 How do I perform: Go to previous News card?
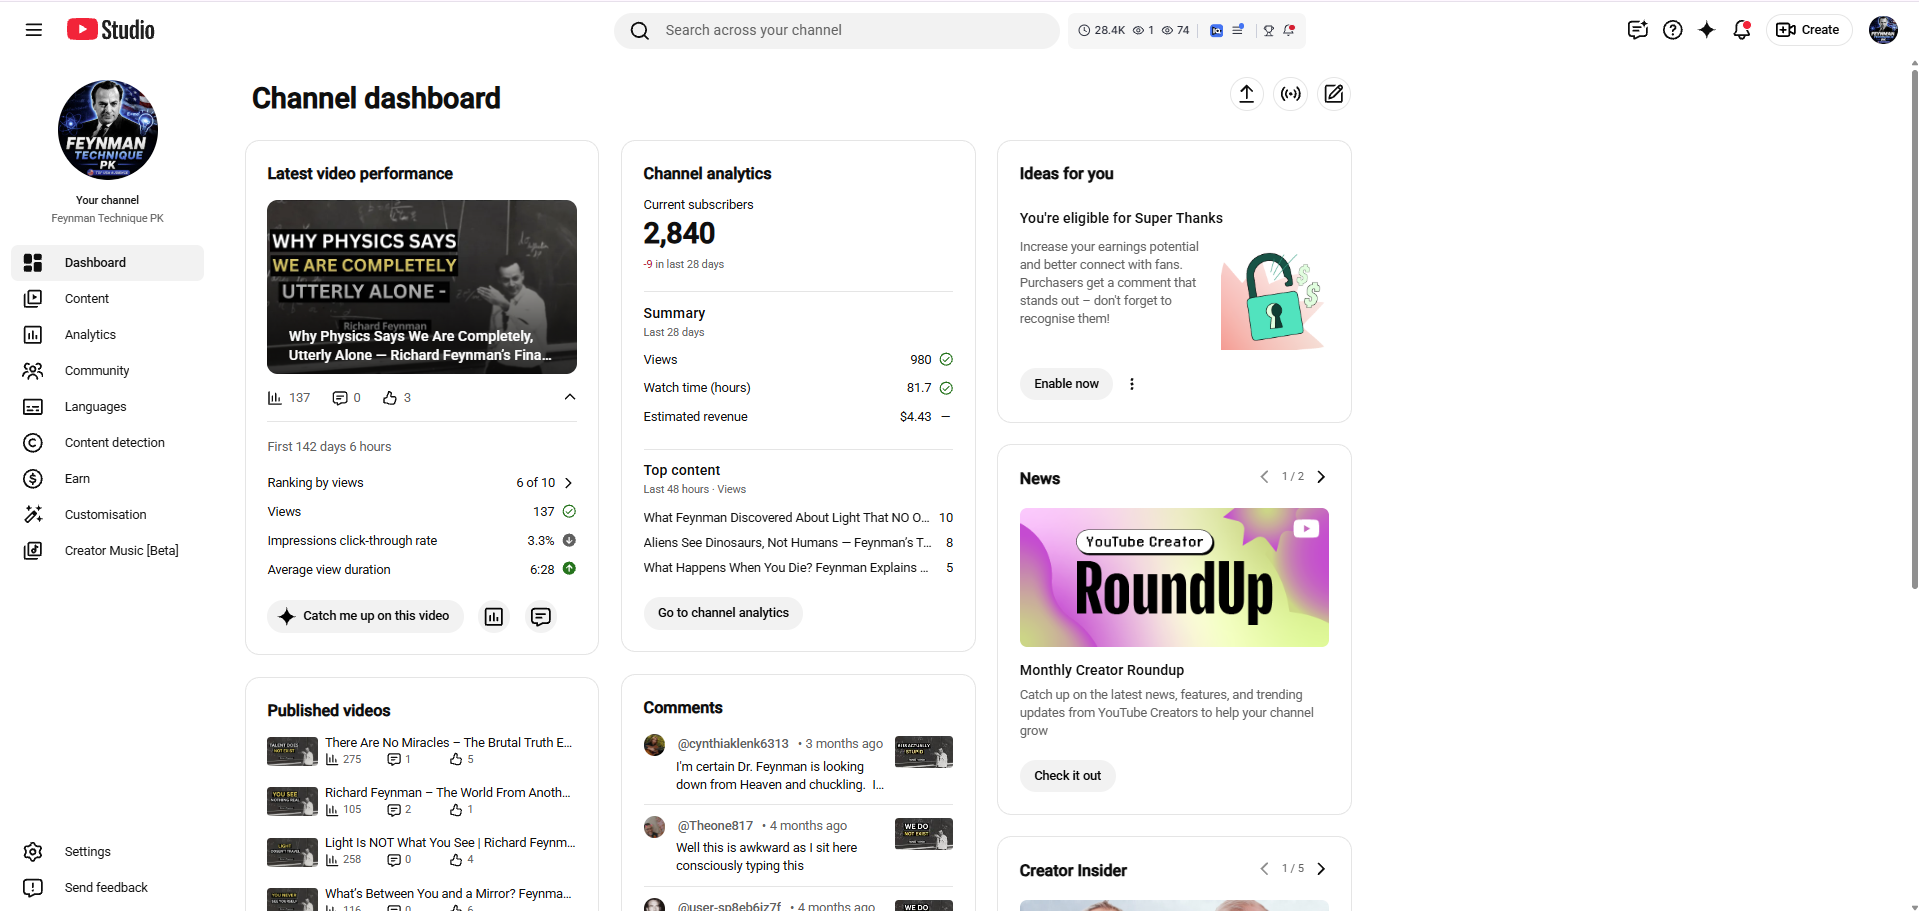coord(1265,477)
